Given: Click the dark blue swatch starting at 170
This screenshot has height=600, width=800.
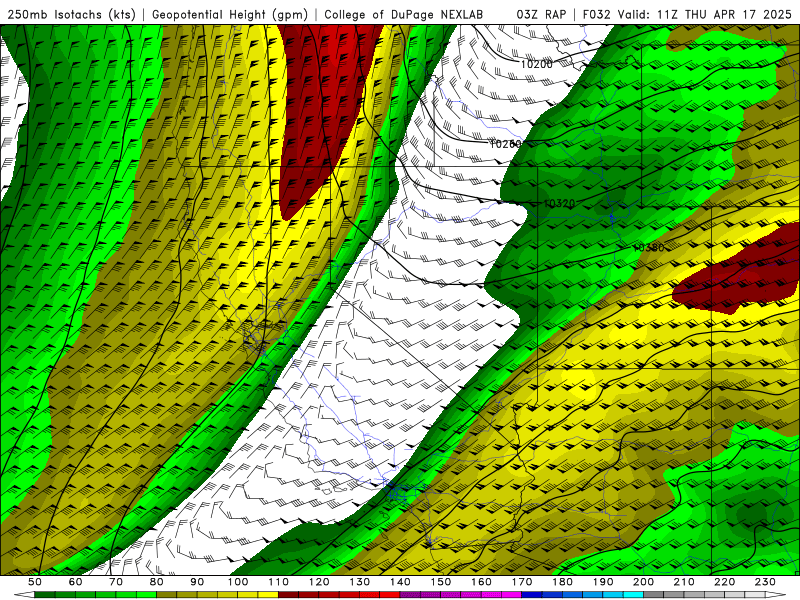Looking at the screenshot, I should [532, 595].
